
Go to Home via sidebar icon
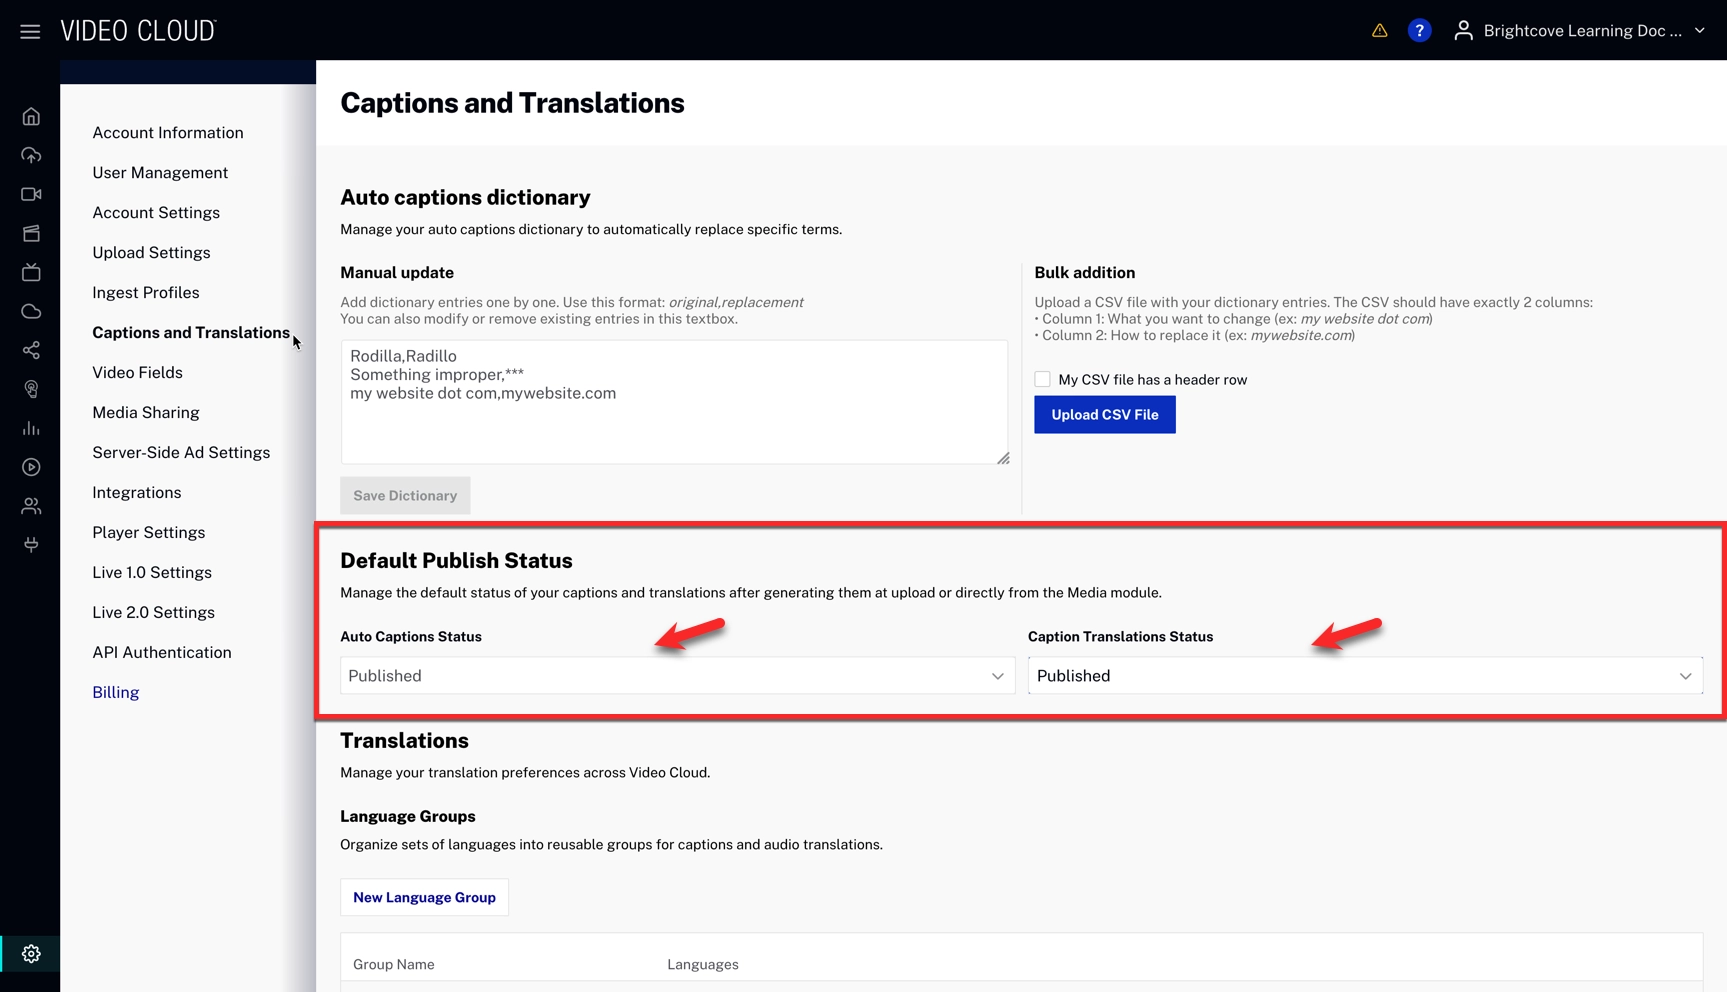tap(31, 117)
